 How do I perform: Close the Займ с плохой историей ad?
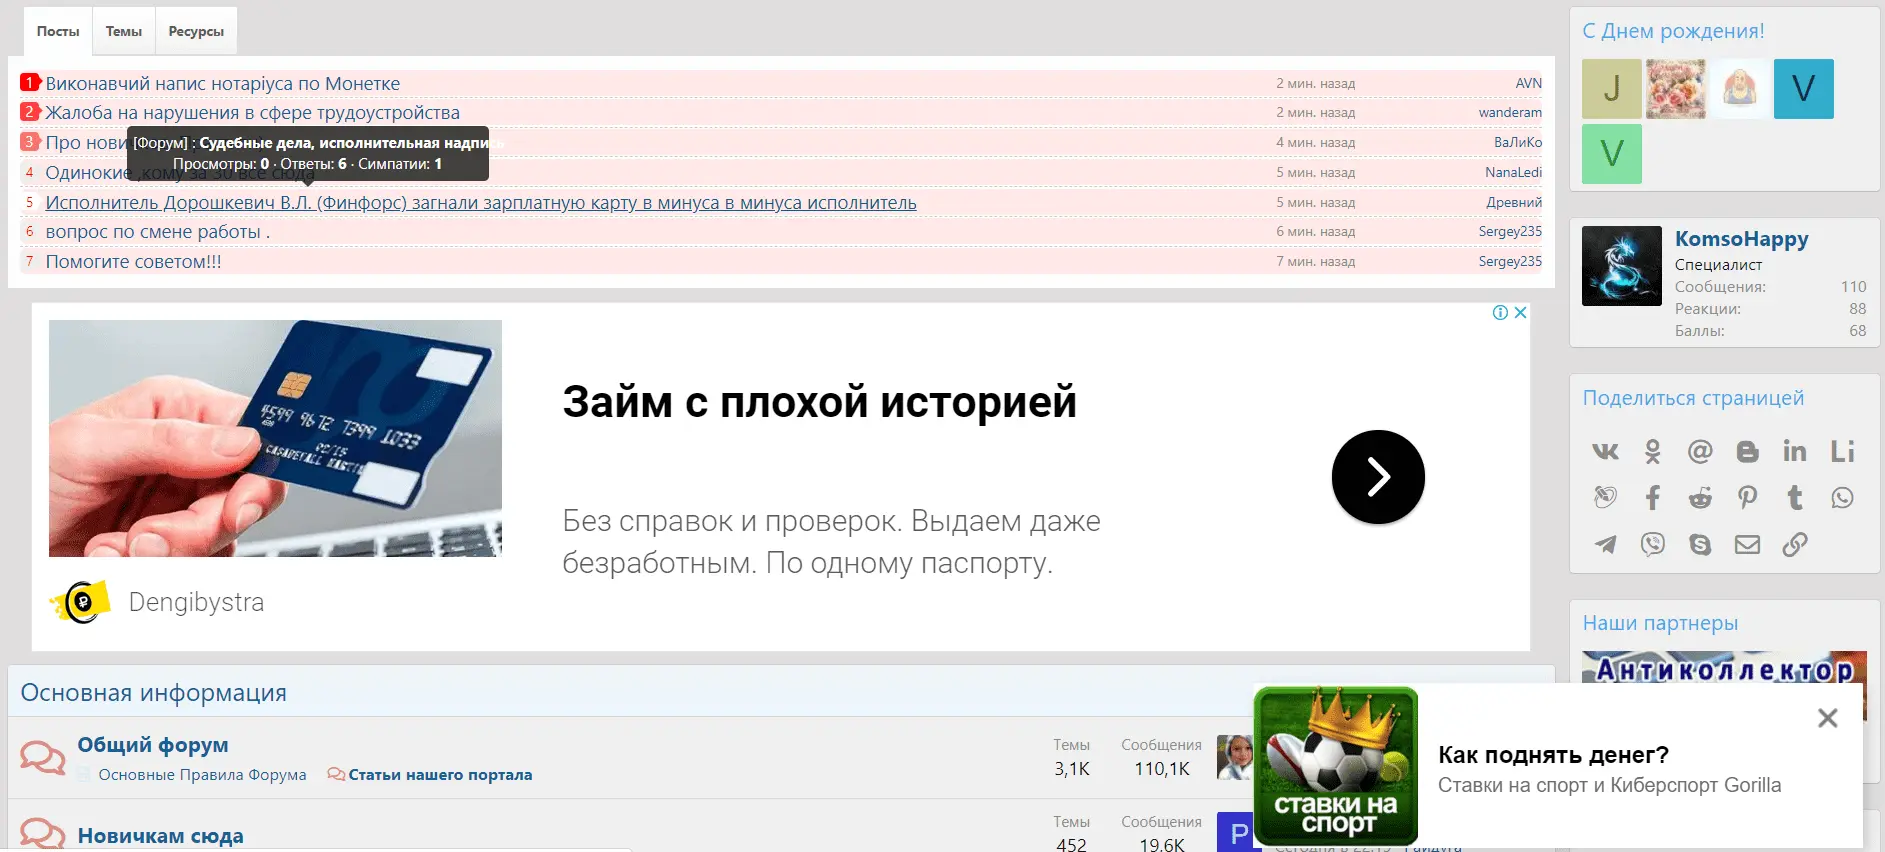tap(1520, 312)
